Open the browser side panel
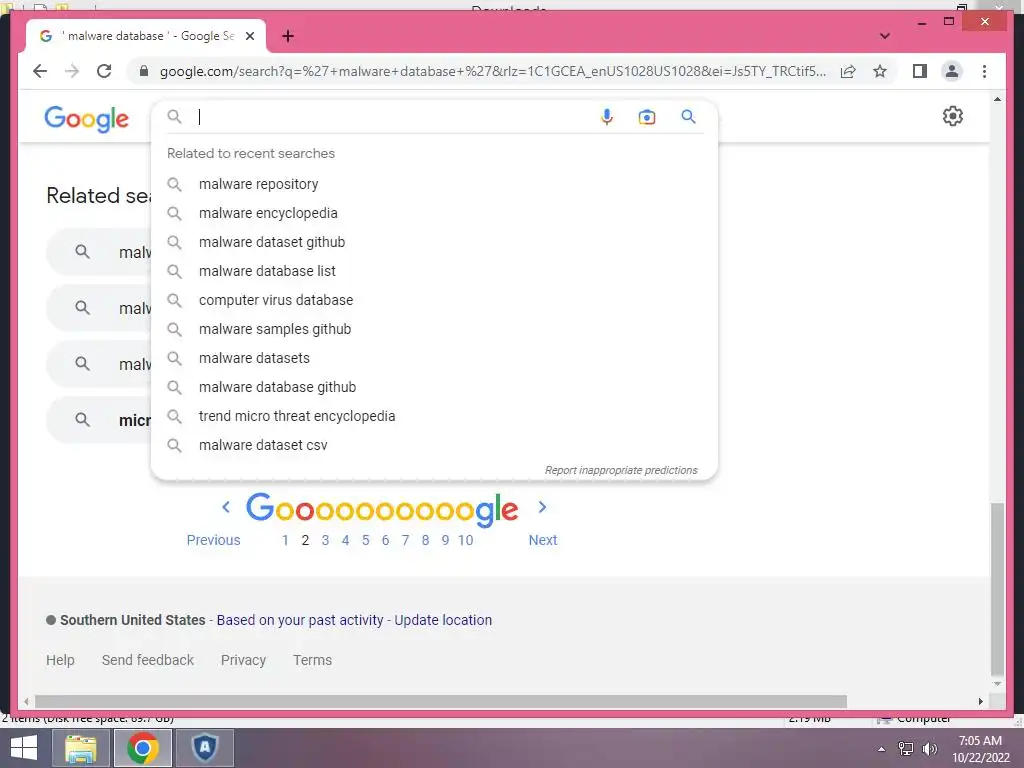The image size is (1024, 768). click(920, 71)
